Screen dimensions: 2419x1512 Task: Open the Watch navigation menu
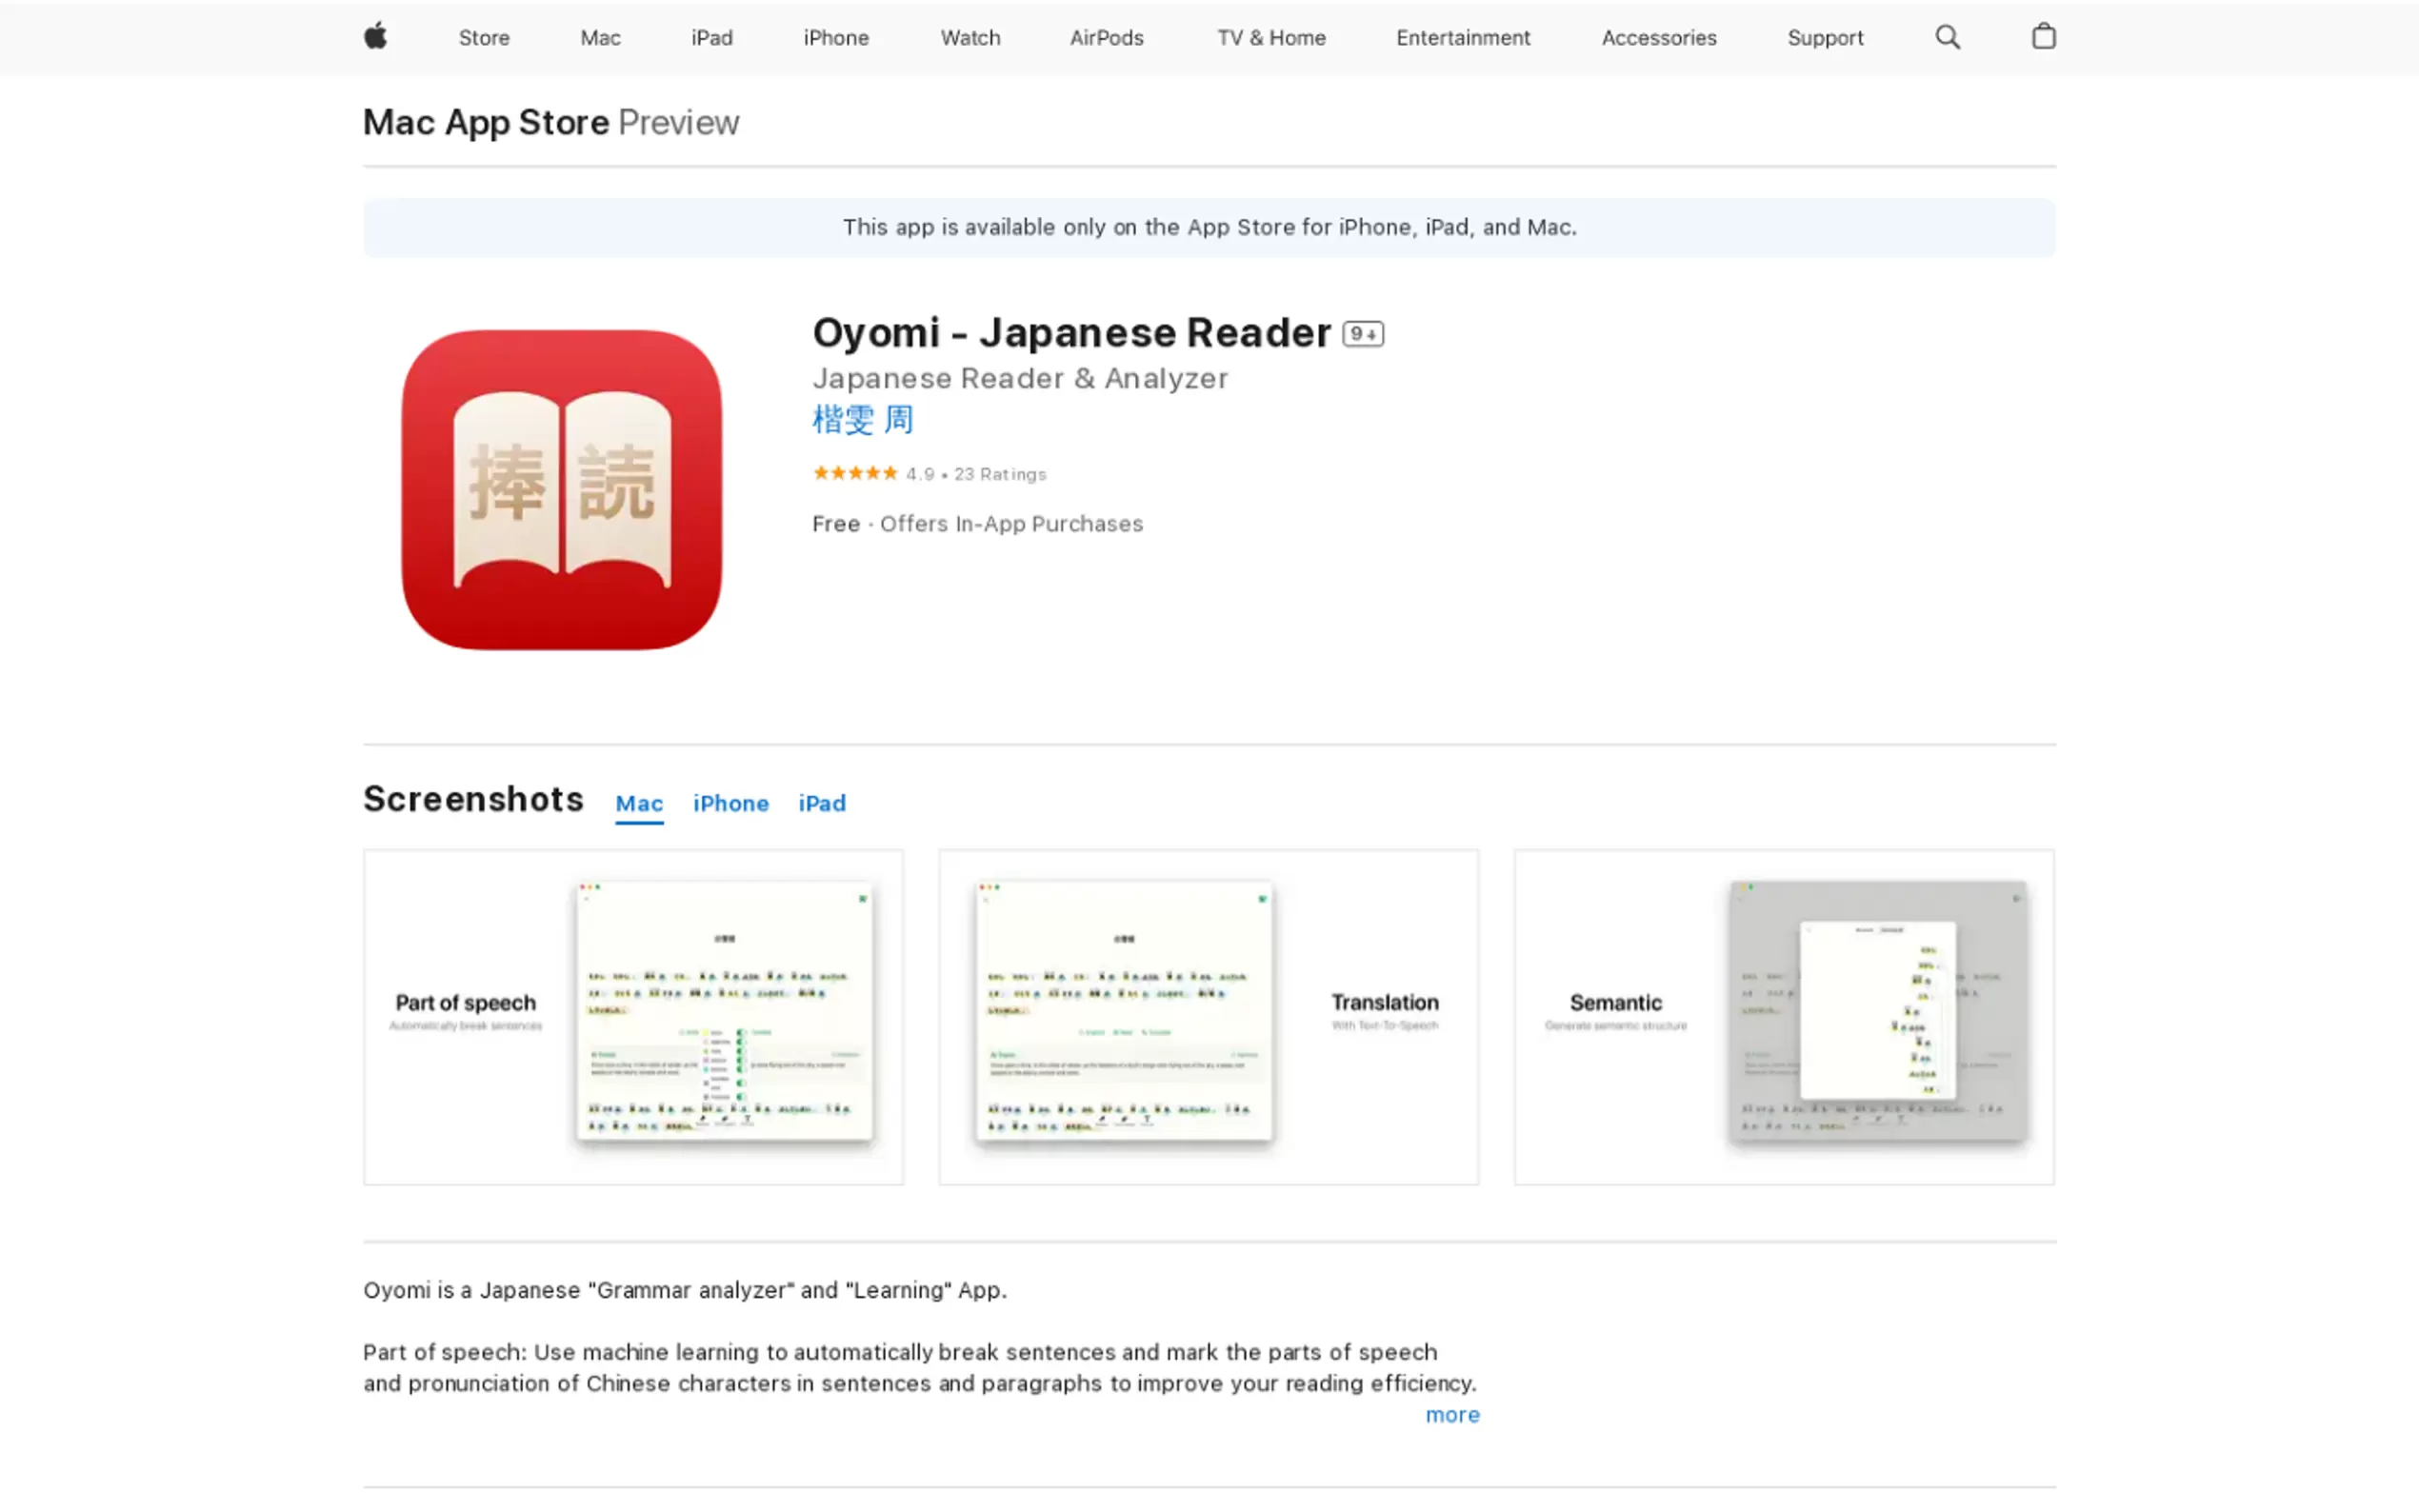(969, 38)
